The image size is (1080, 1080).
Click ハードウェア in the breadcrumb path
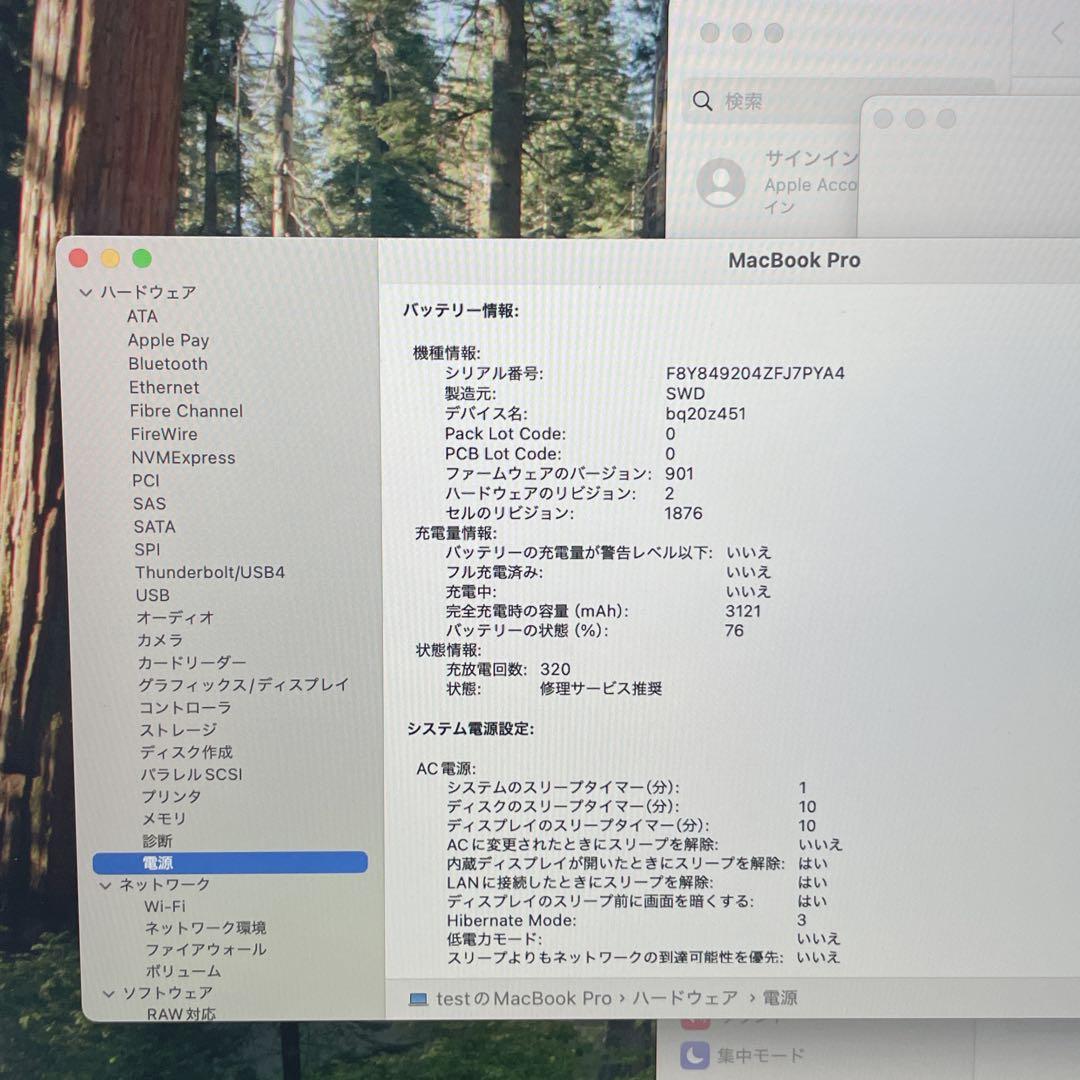685,998
